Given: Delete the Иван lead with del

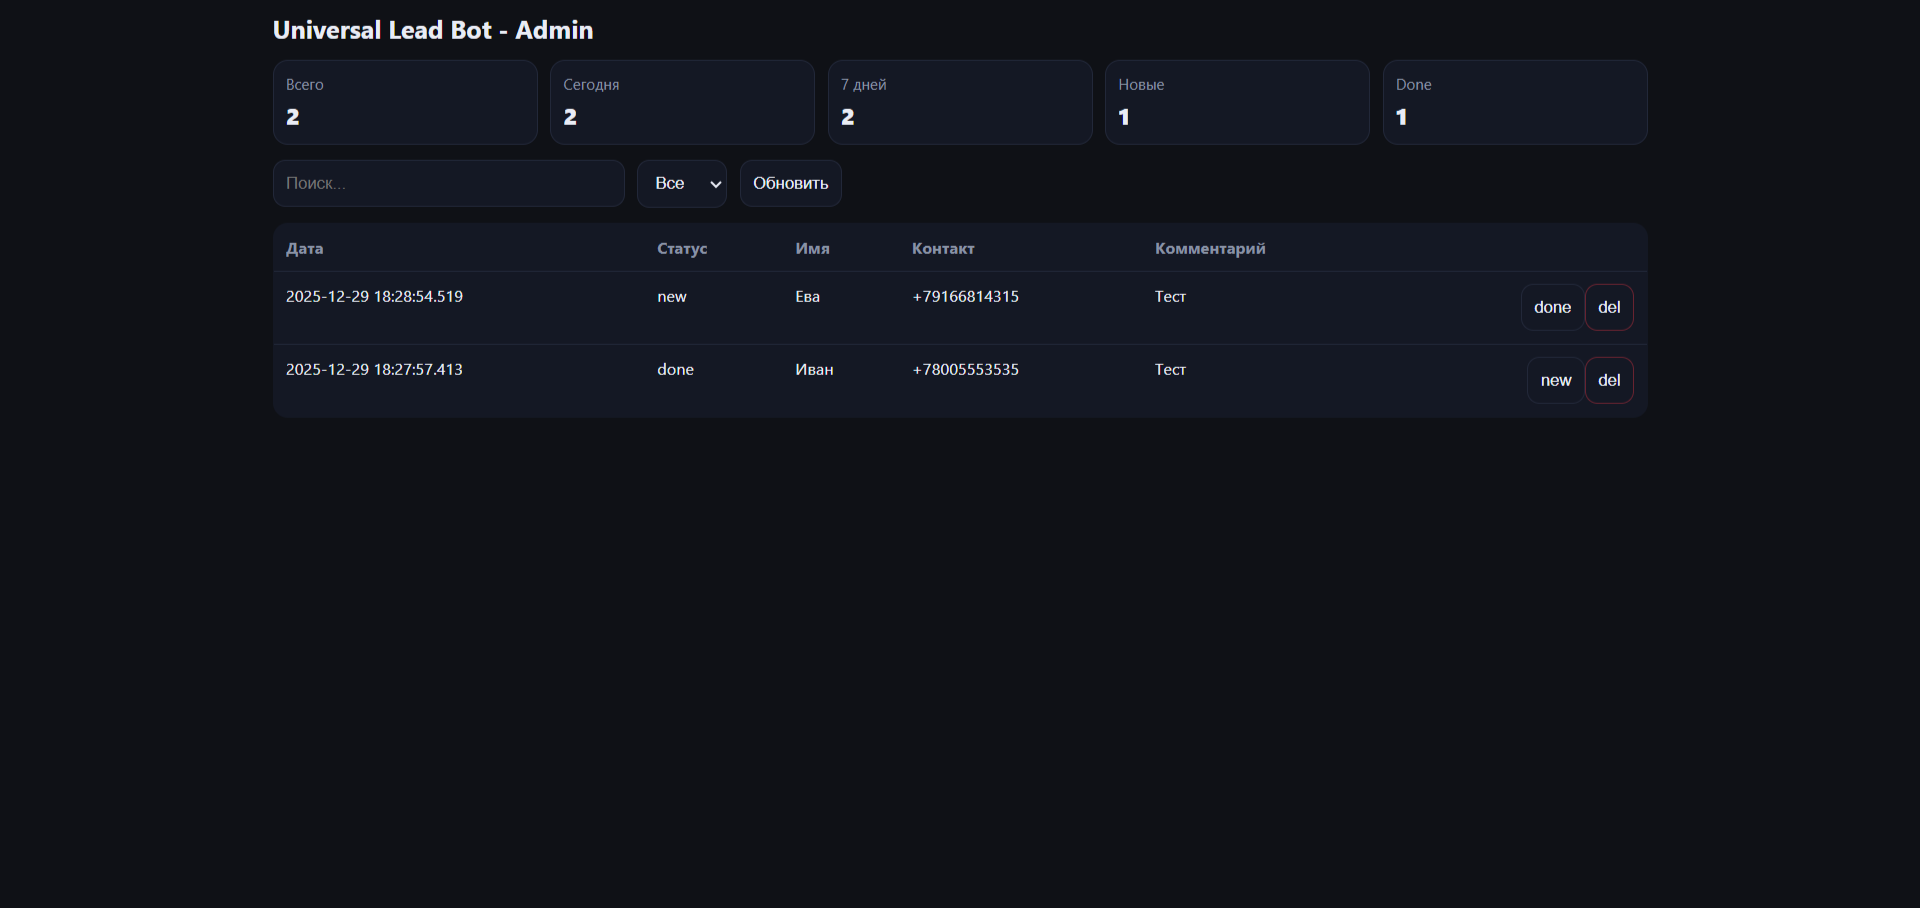Looking at the screenshot, I should 1609,381.
